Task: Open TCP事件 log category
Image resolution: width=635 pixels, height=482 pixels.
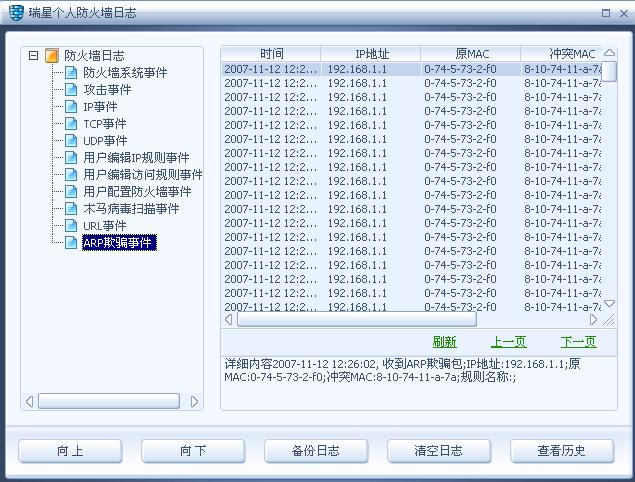Action: tap(104, 124)
